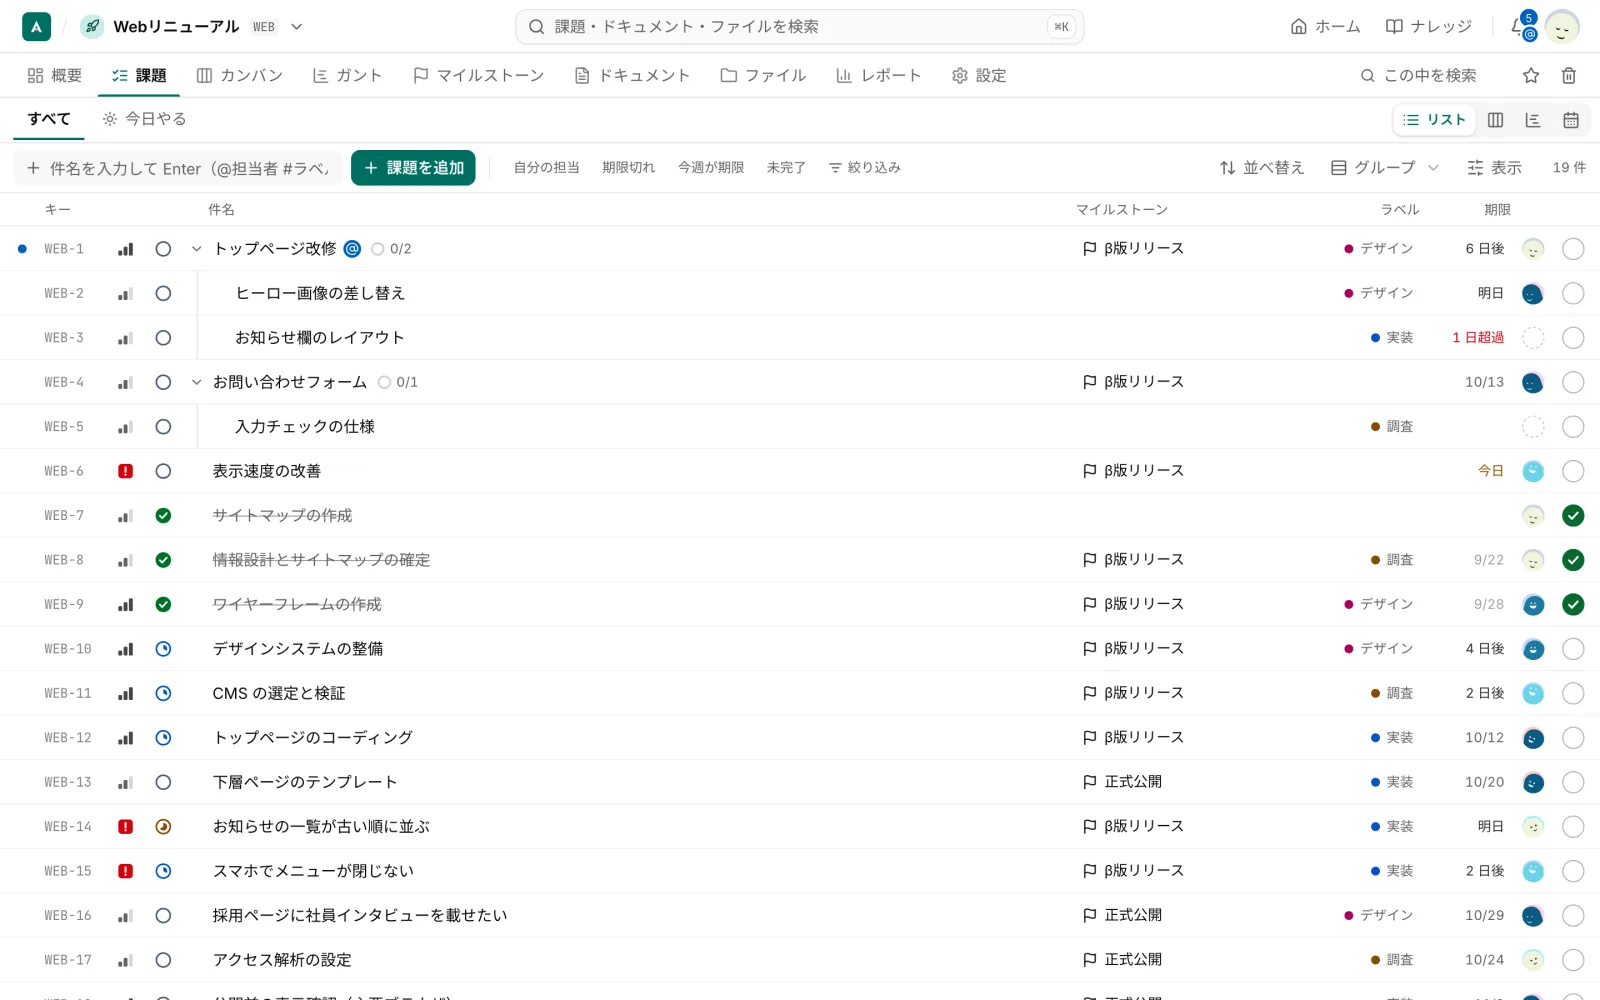Mark WEB-1 トップページ改修 as complete
This screenshot has width=1600, height=1000.
pos(1573,249)
